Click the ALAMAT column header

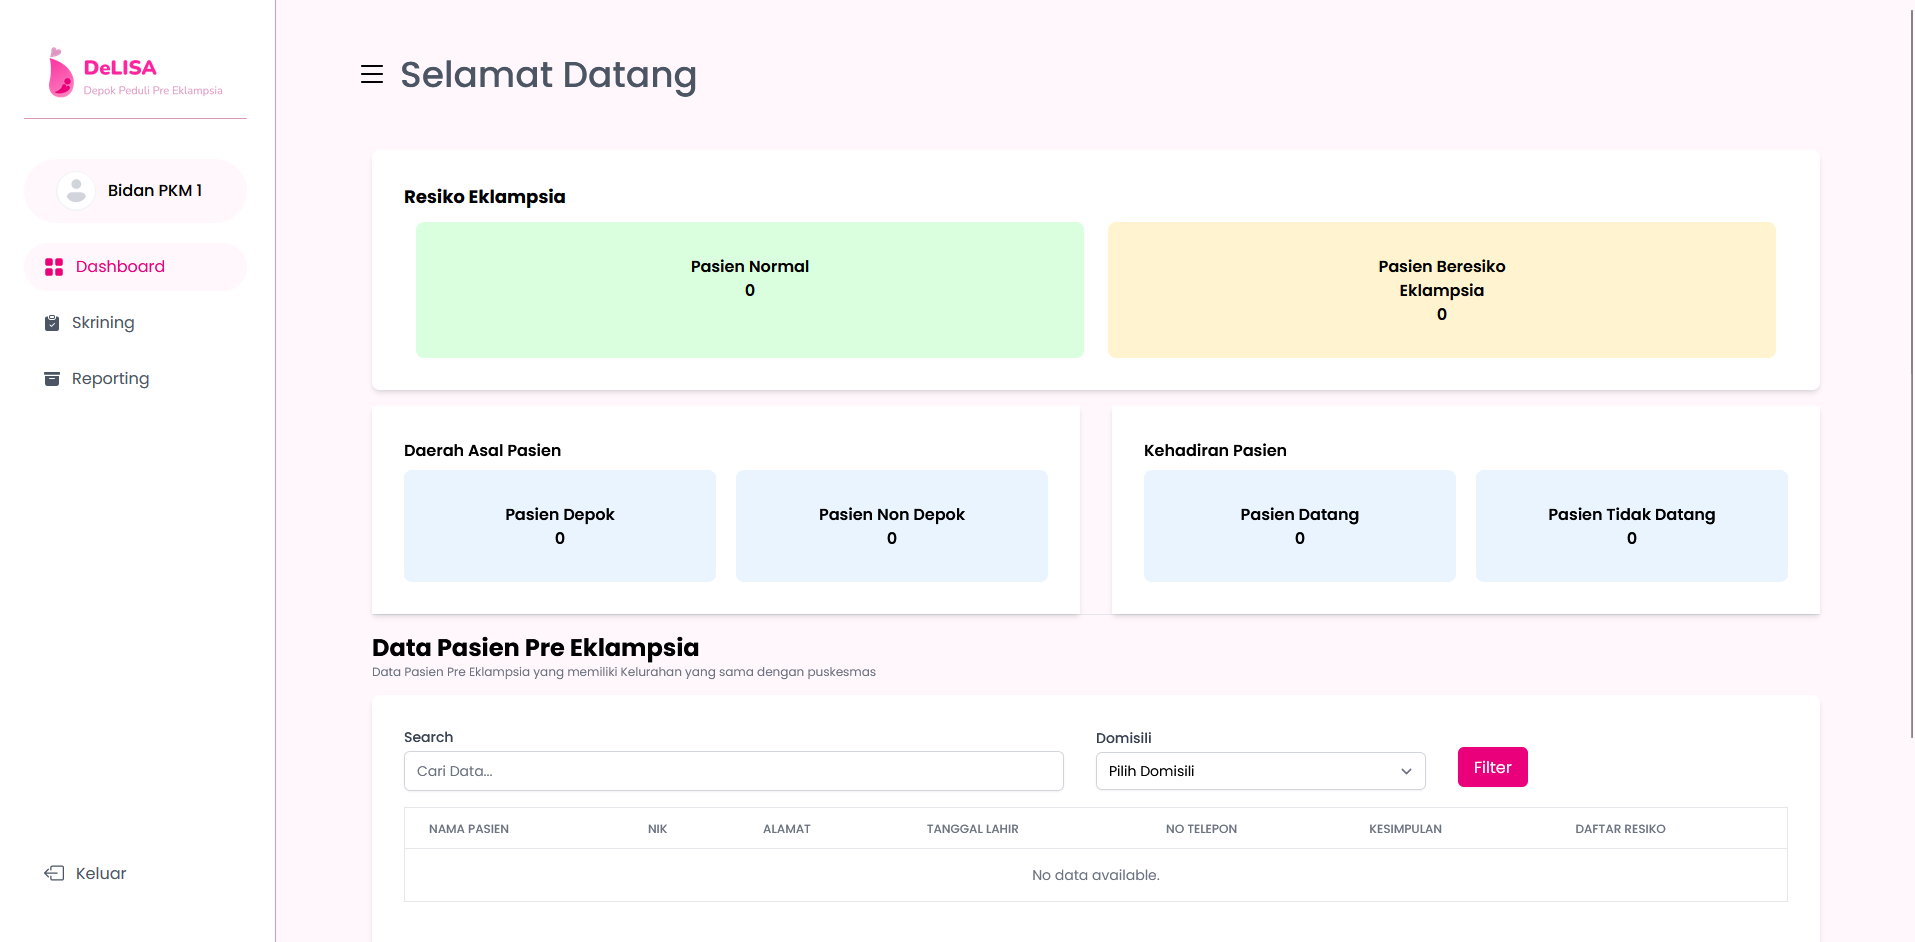point(787,829)
